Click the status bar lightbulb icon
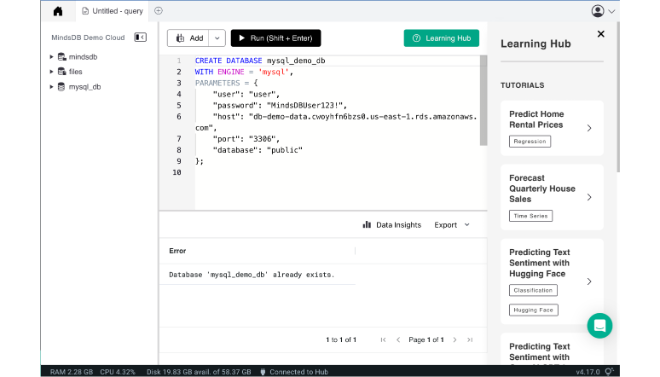 pyautogui.click(x=609, y=372)
